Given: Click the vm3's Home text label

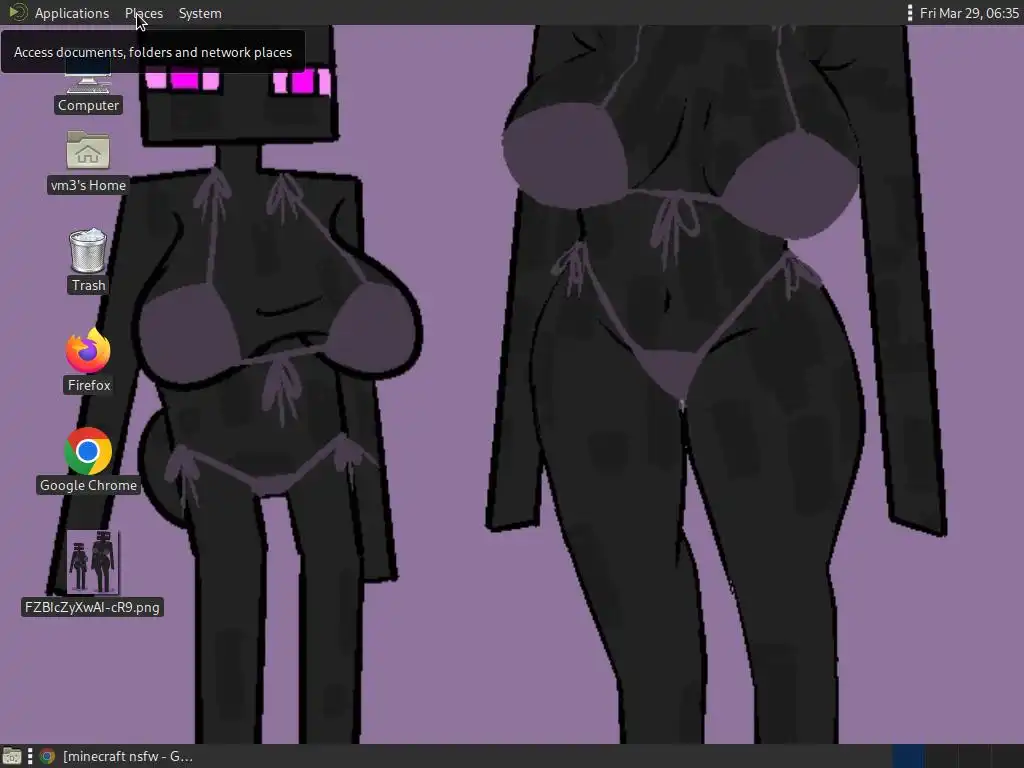Looking at the screenshot, I should 88,185.
